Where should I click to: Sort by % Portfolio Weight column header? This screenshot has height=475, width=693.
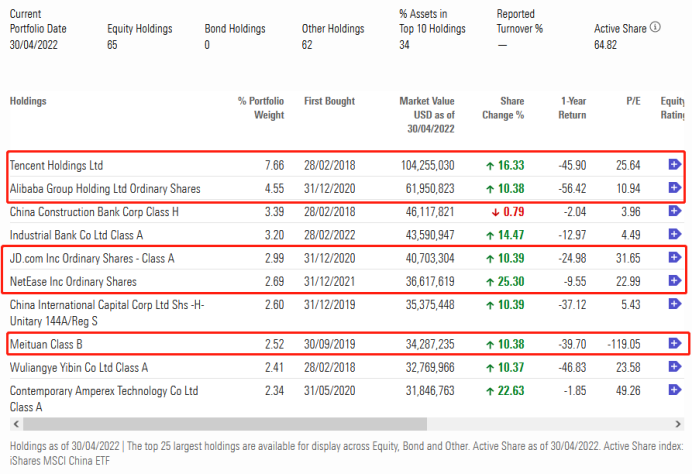261,108
